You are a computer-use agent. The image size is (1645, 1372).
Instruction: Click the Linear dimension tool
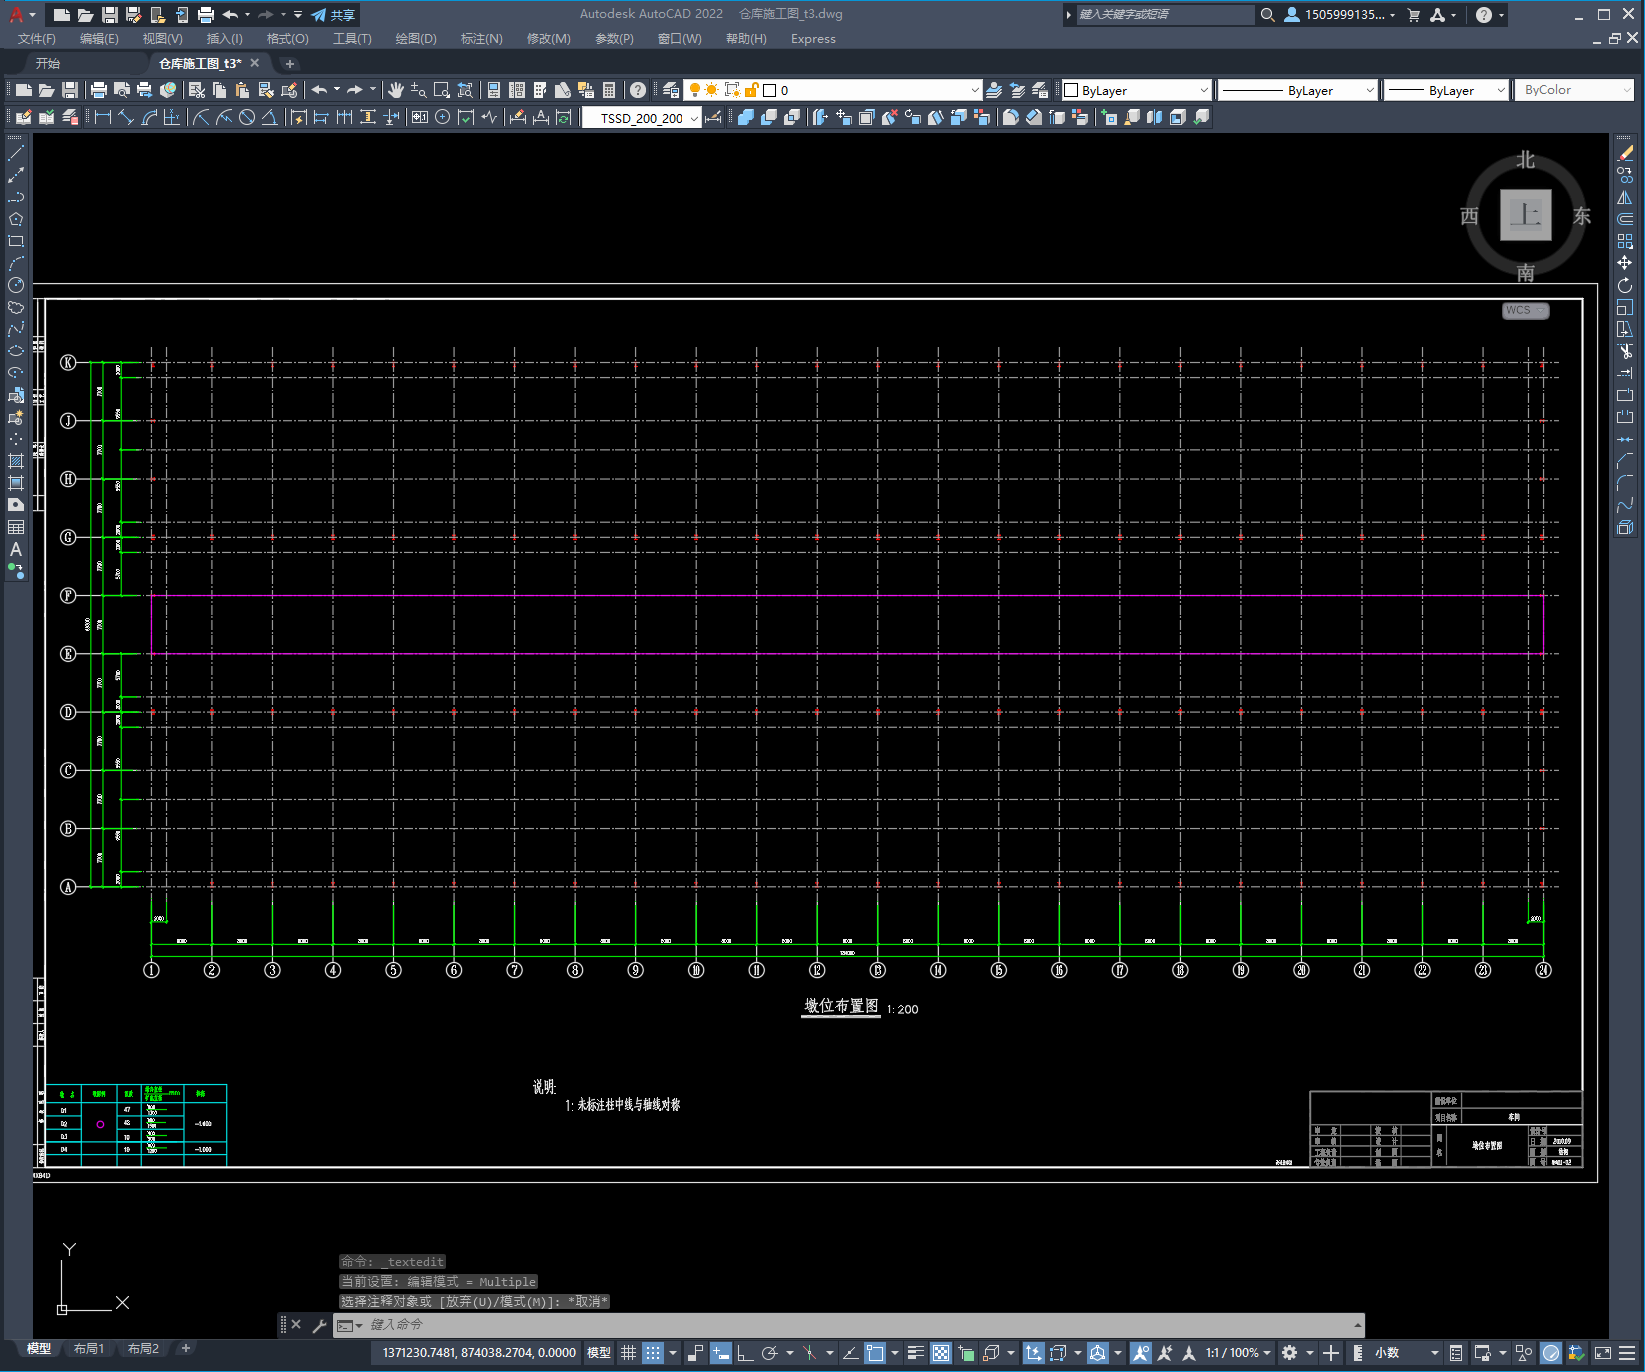[x=102, y=117]
